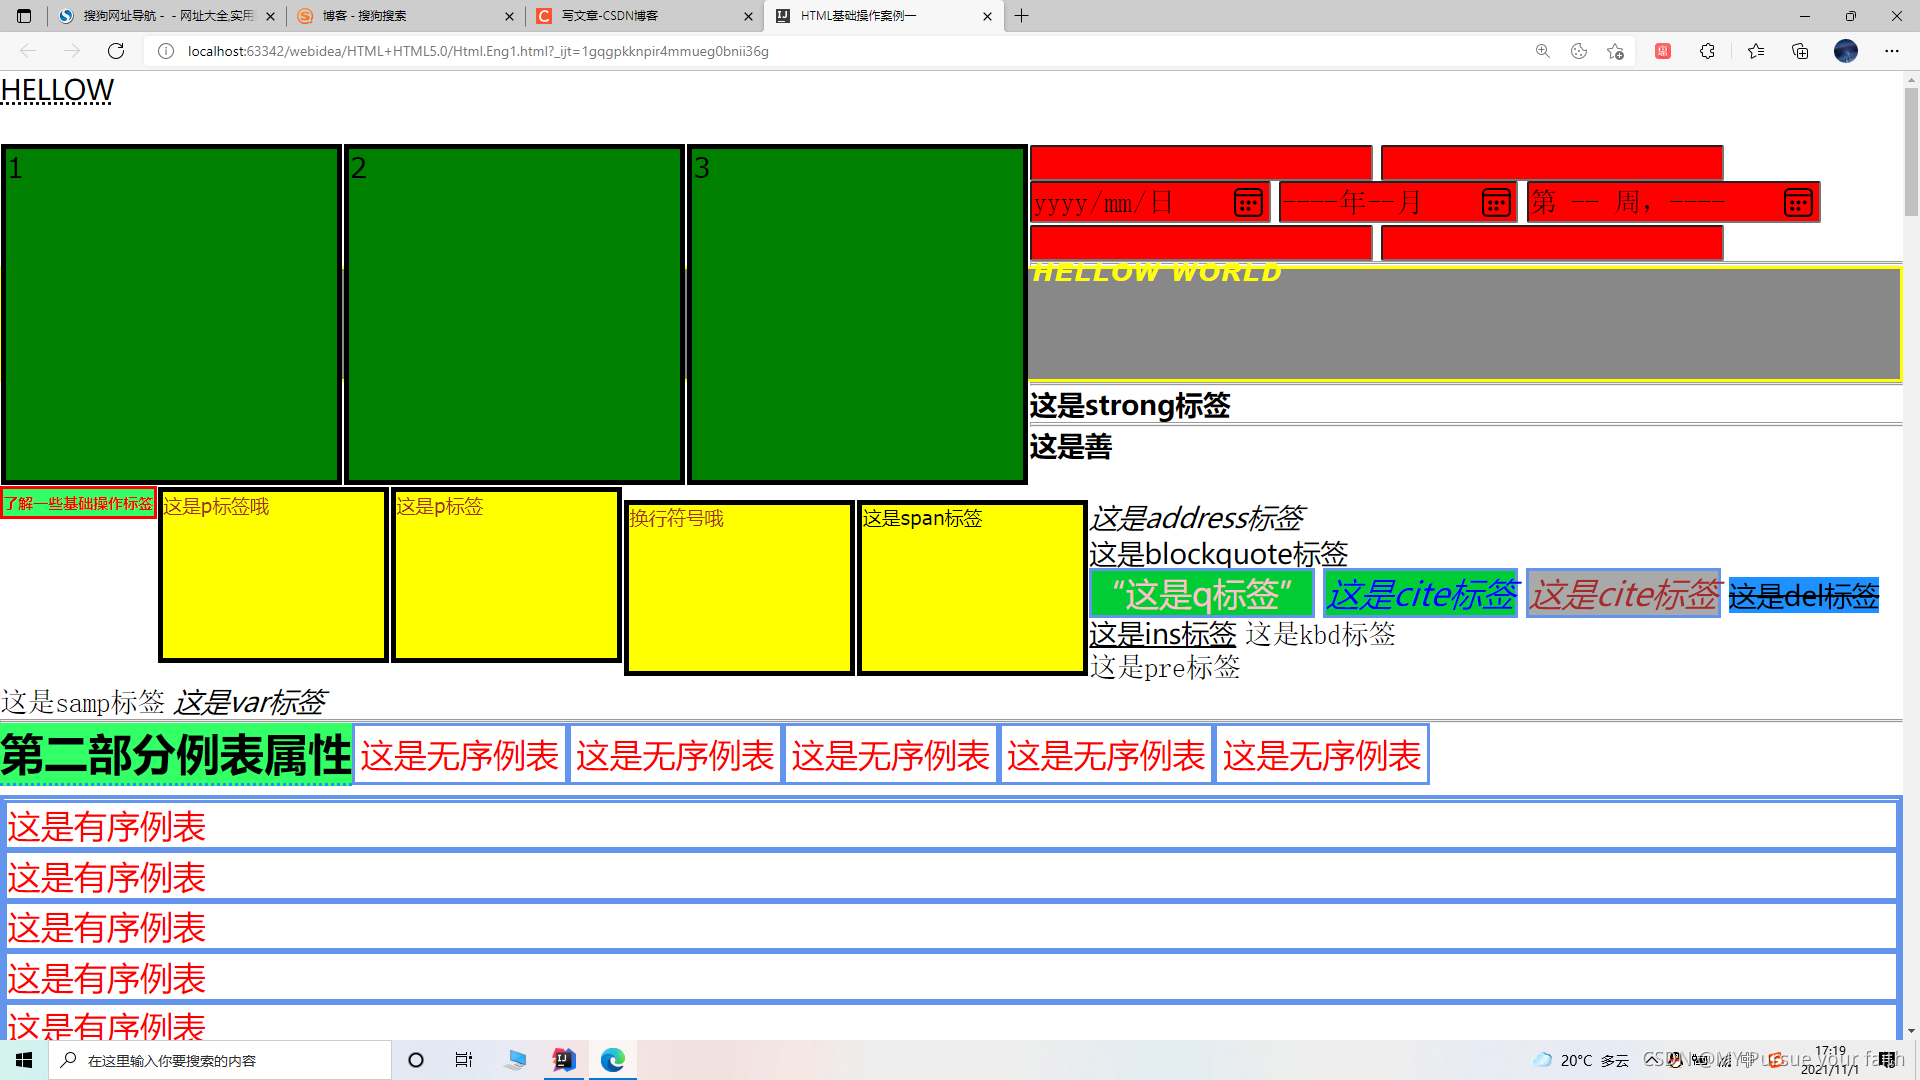Viewport: 1920px width, 1080px height.
Task: Open calendar picker on yyyy/mm/日 field
Action: (x=1247, y=203)
